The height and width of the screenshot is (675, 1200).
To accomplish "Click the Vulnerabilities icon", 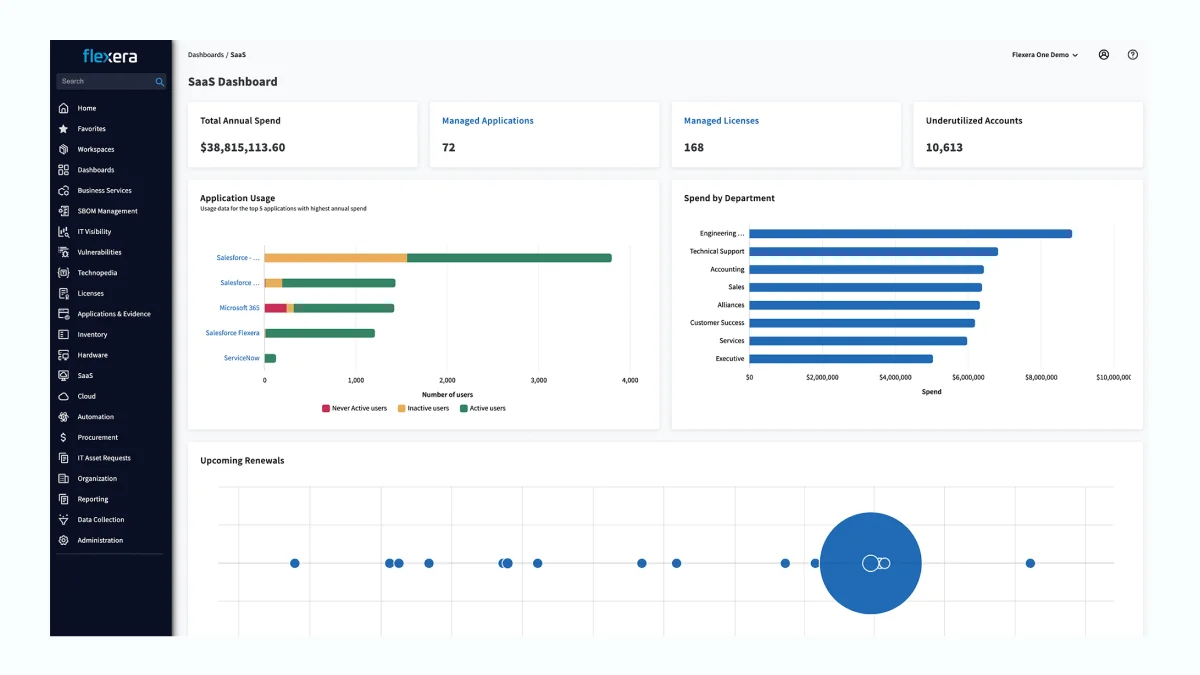I will coord(64,252).
